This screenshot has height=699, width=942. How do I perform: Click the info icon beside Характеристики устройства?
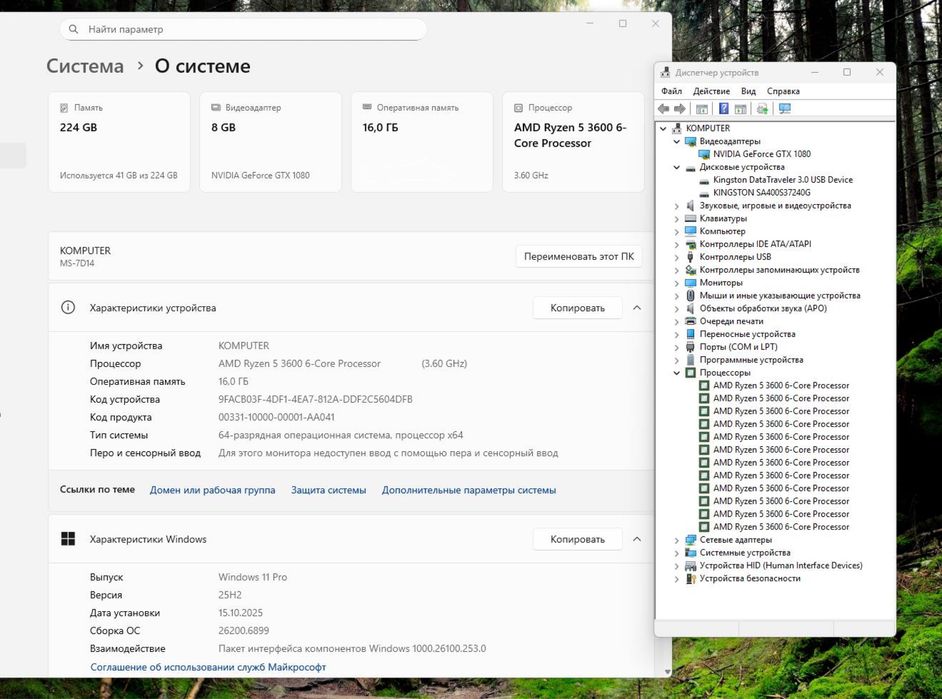click(68, 307)
